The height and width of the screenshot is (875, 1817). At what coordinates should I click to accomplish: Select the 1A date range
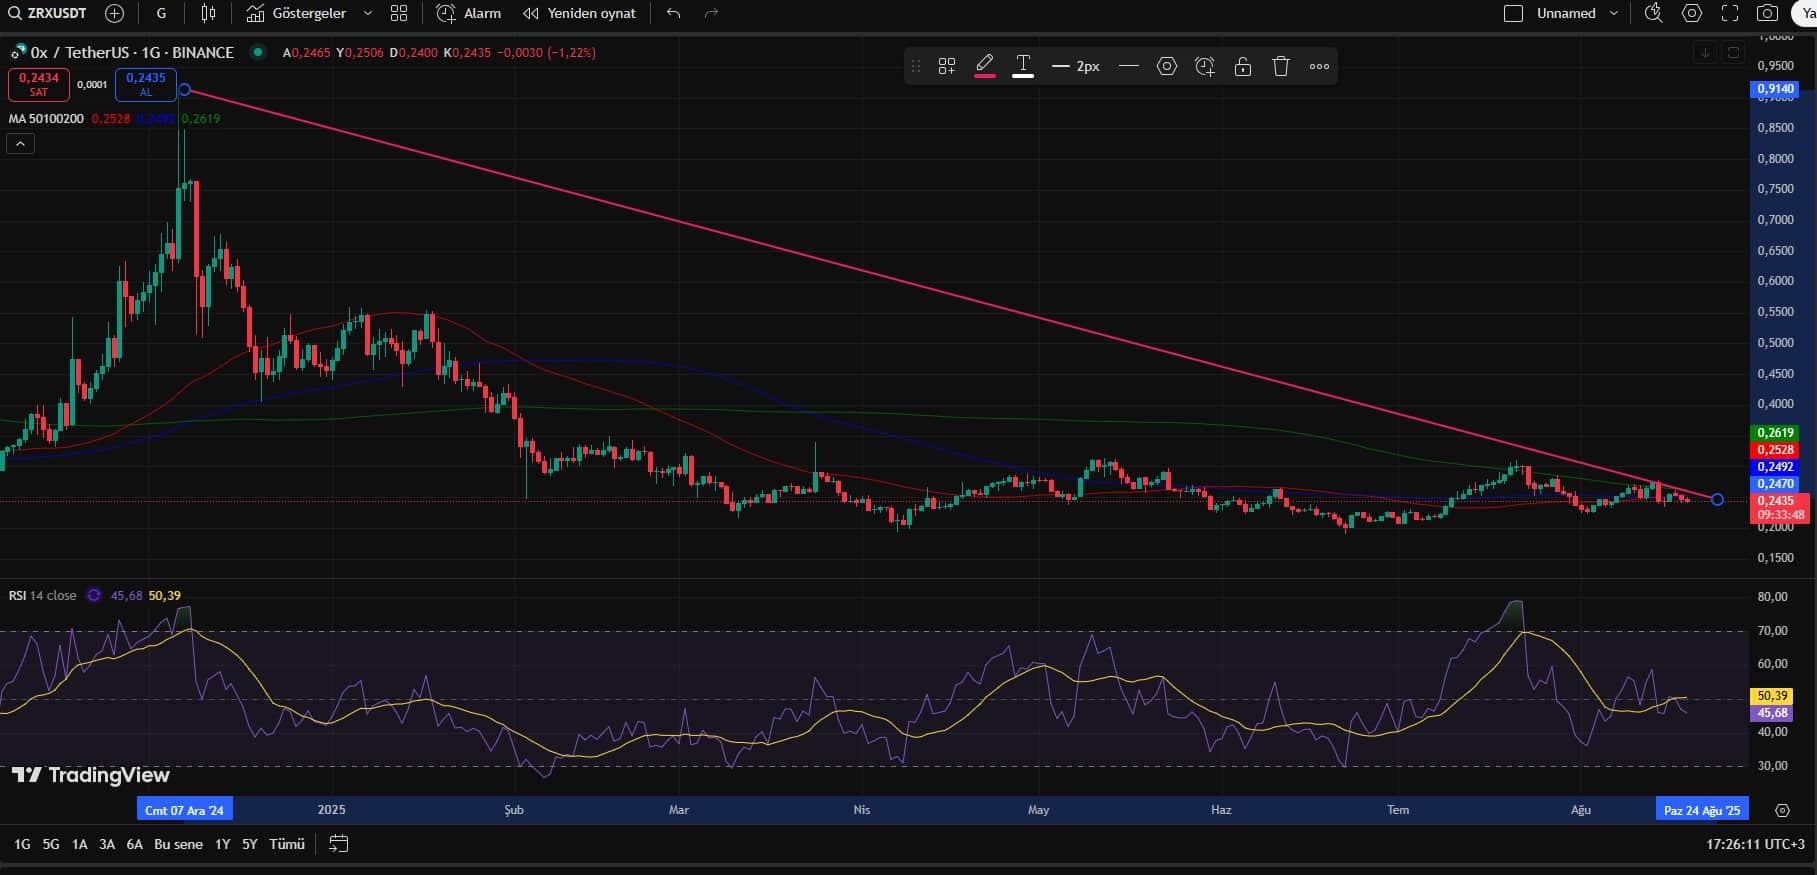click(79, 844)
